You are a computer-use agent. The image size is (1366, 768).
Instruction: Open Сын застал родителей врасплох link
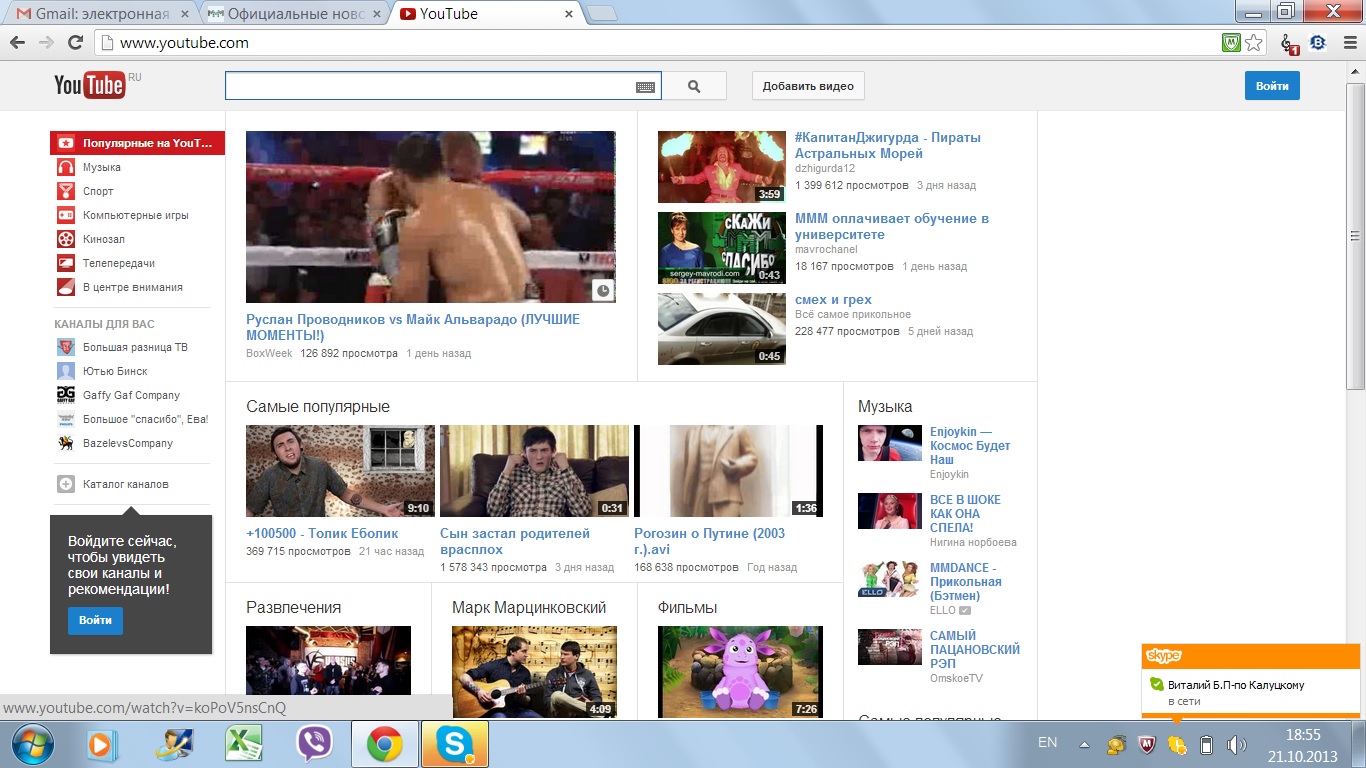[515, 541]
